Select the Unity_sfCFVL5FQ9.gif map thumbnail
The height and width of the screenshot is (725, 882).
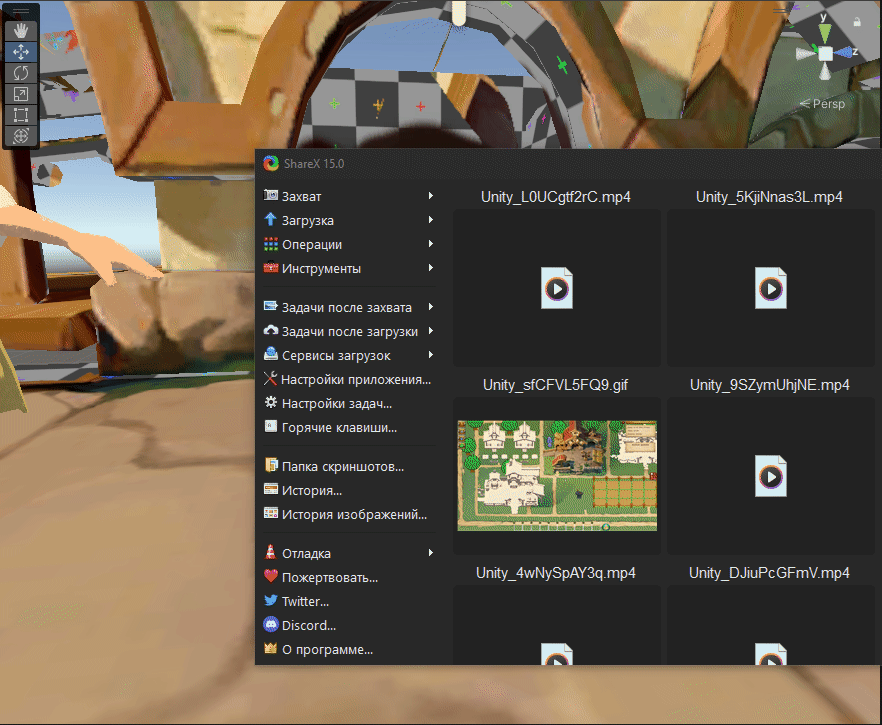[x=557, y=475]
